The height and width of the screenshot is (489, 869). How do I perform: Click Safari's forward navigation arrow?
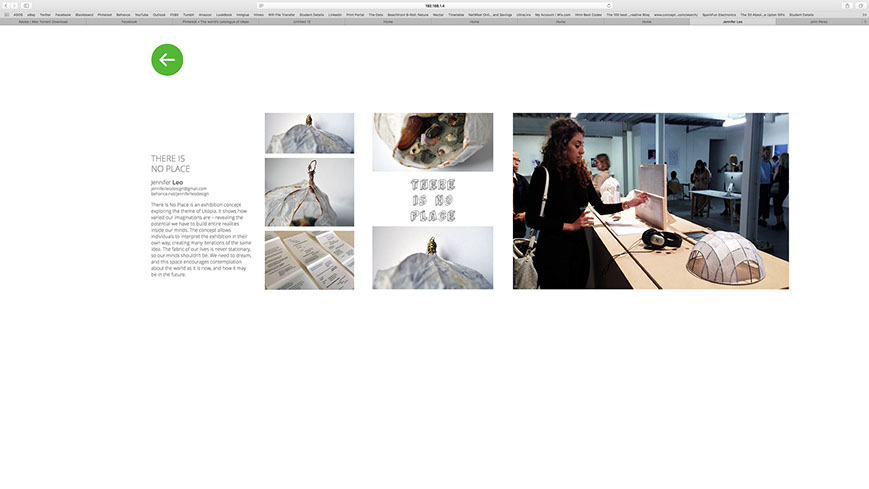pos(14,5)
